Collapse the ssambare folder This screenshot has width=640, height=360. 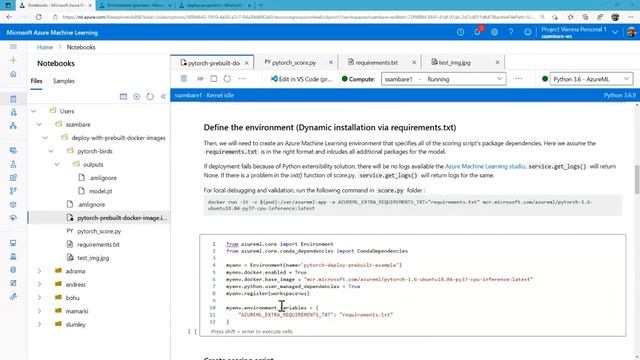tap(39, 124)
